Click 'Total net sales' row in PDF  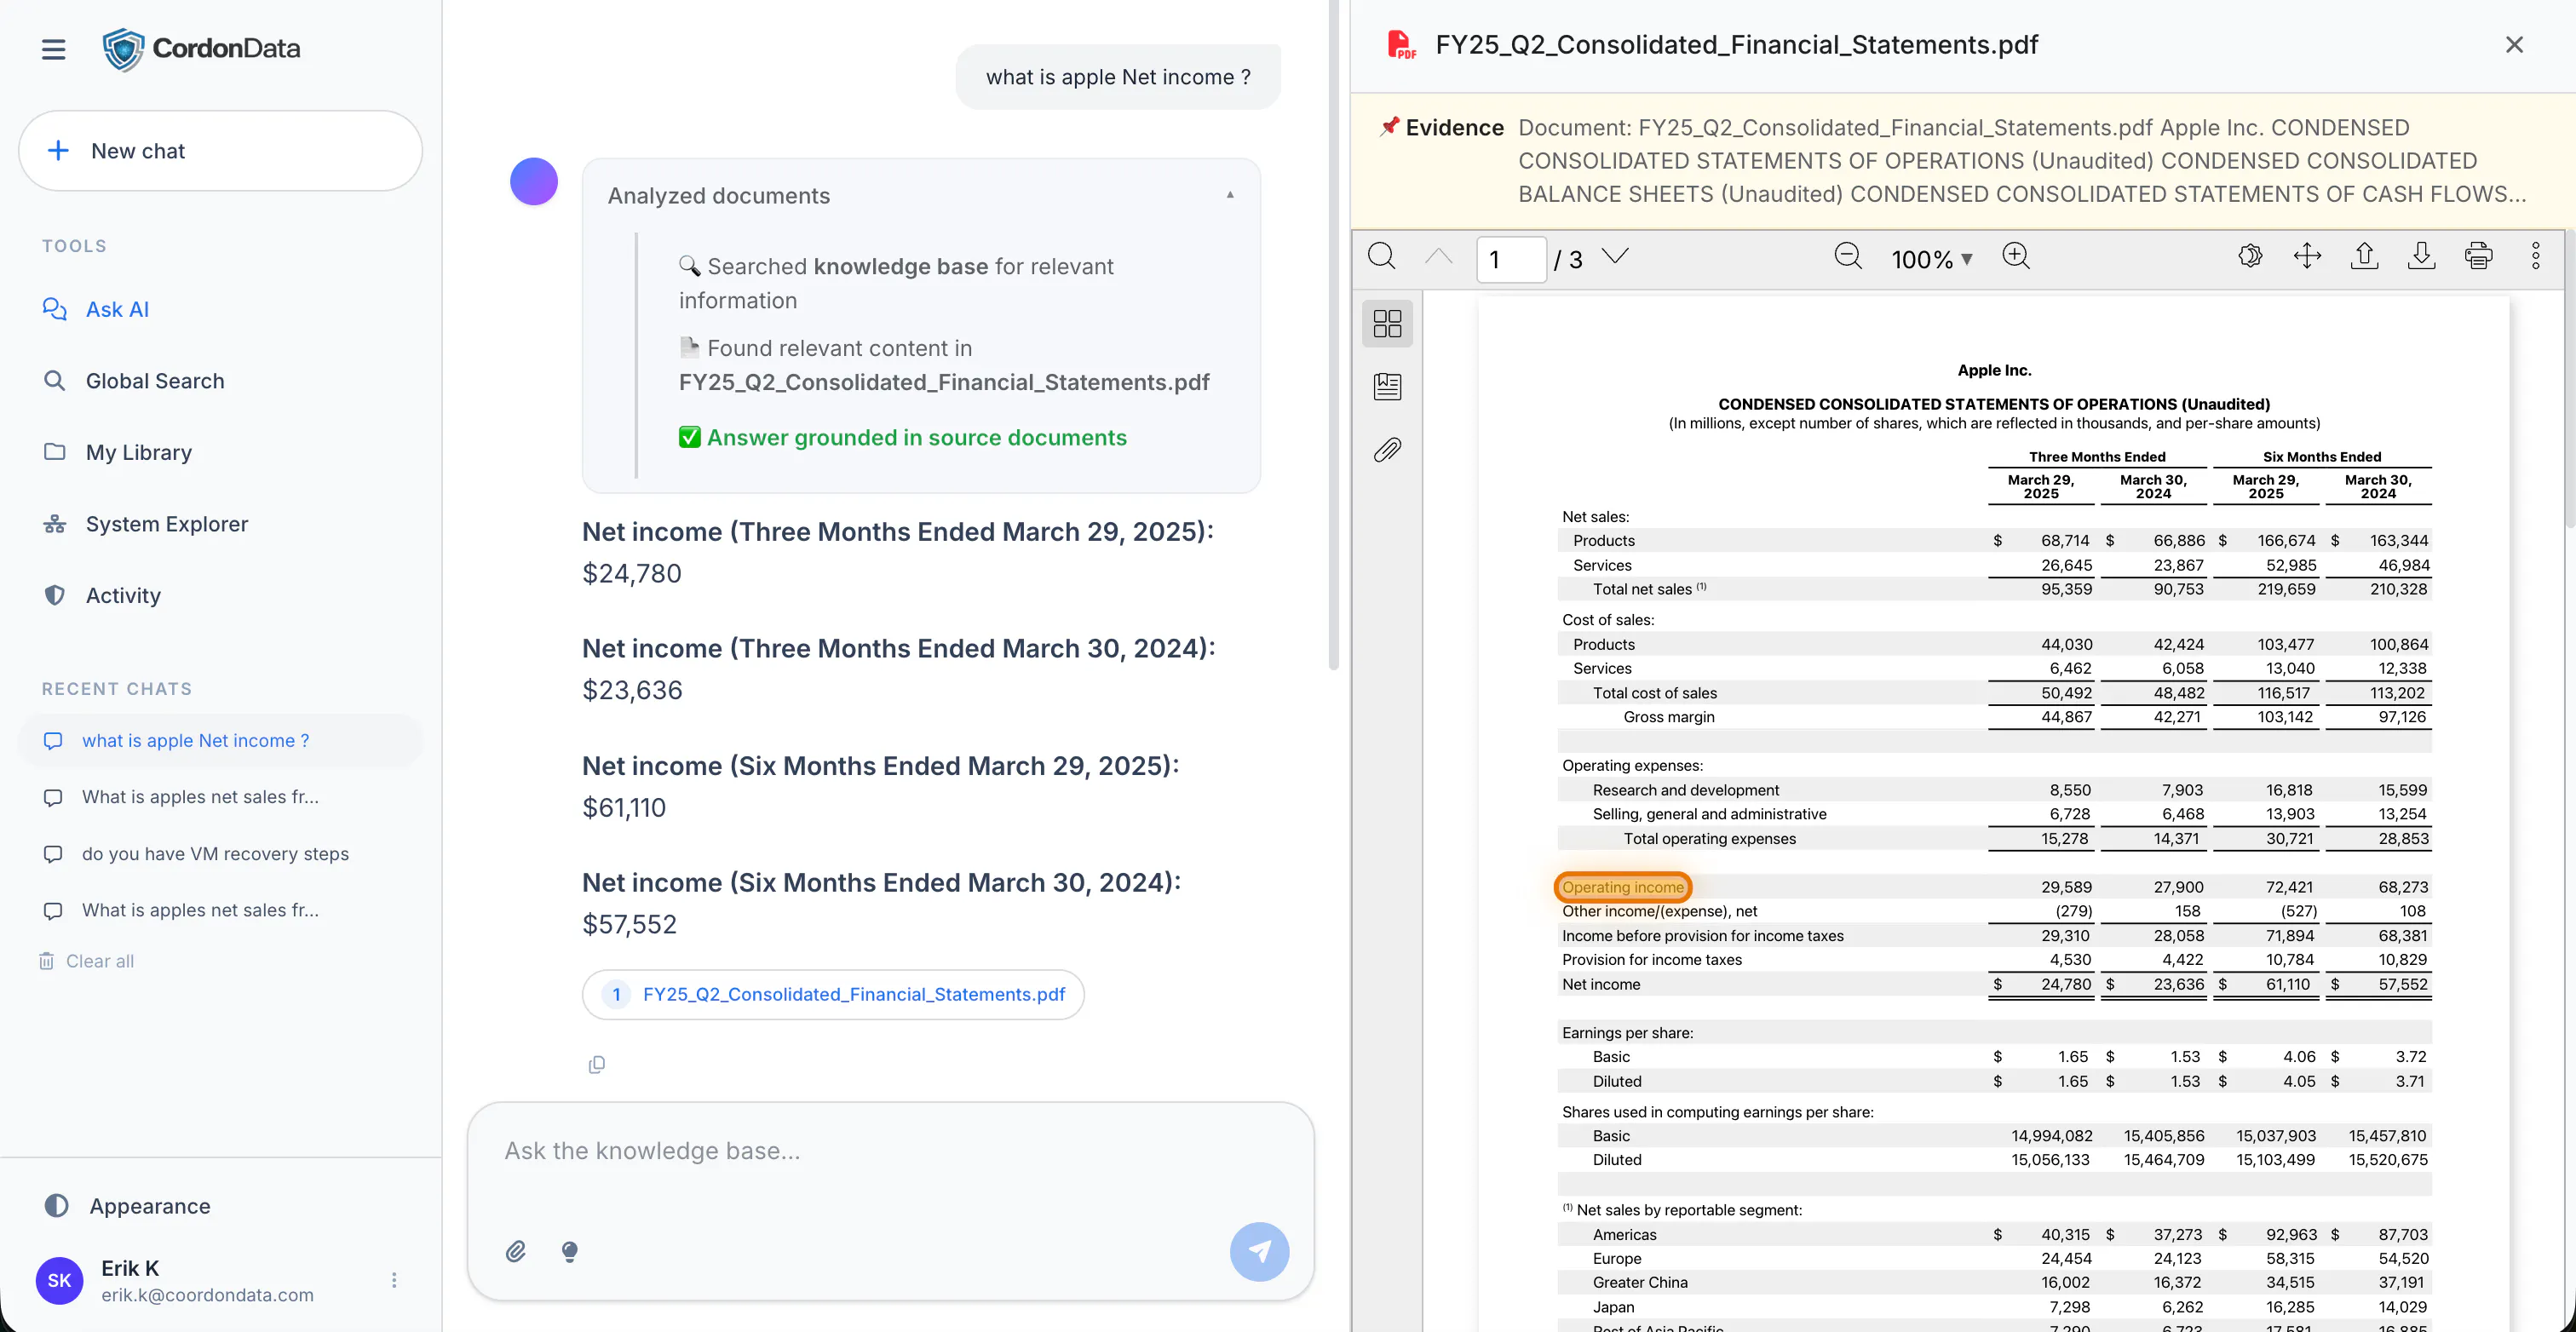click(x=1994, y=589)
